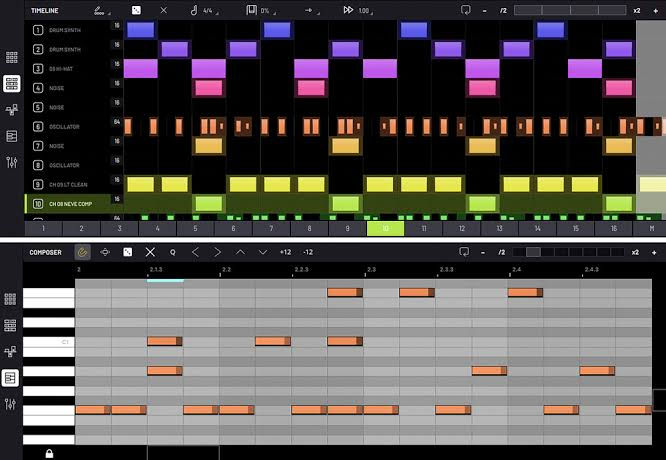Viewport: 666px width, 460px height.
Task: Toggle track 2 Drum Synth number box
Action: tap(38, 49)
